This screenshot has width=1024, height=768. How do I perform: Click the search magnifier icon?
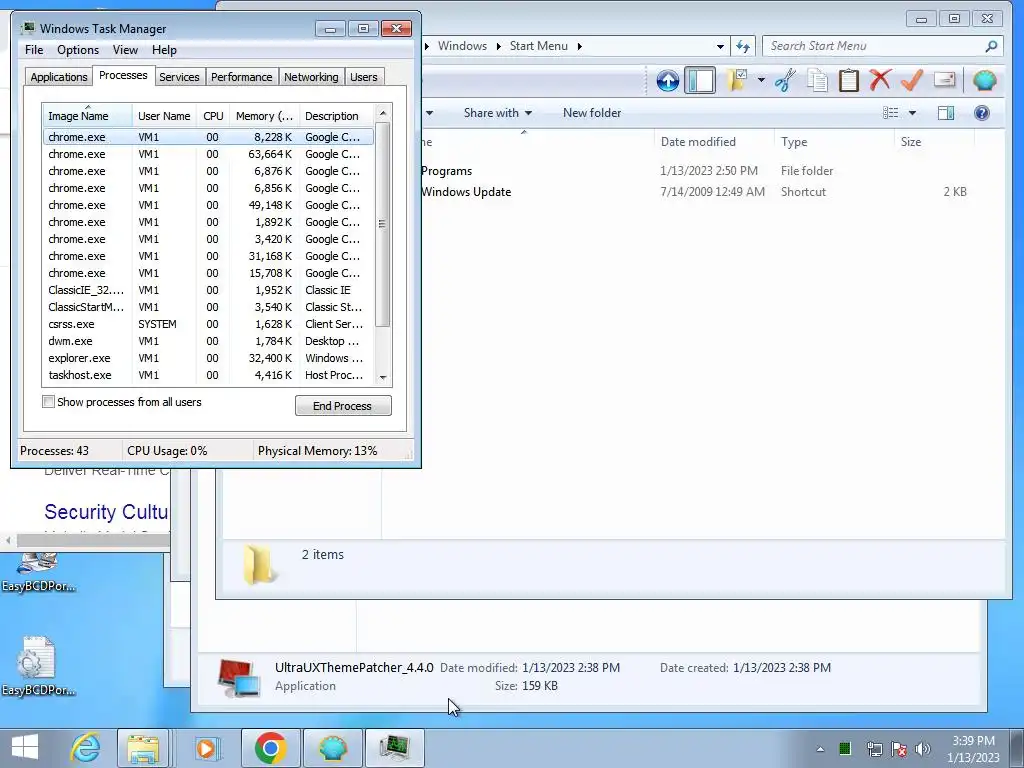point(991,46)
